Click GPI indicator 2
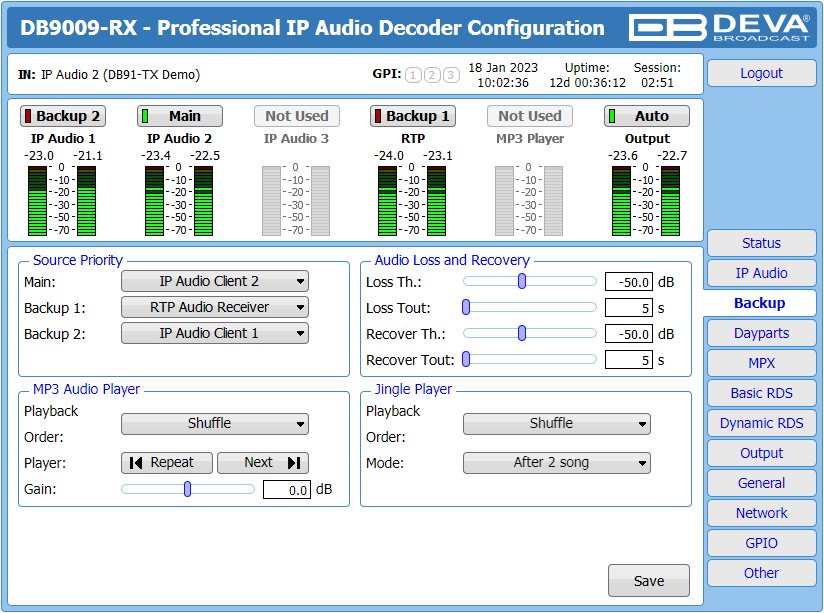Image resolution: width=824 pixels, height=613 pixels. (x=432, y=75)
